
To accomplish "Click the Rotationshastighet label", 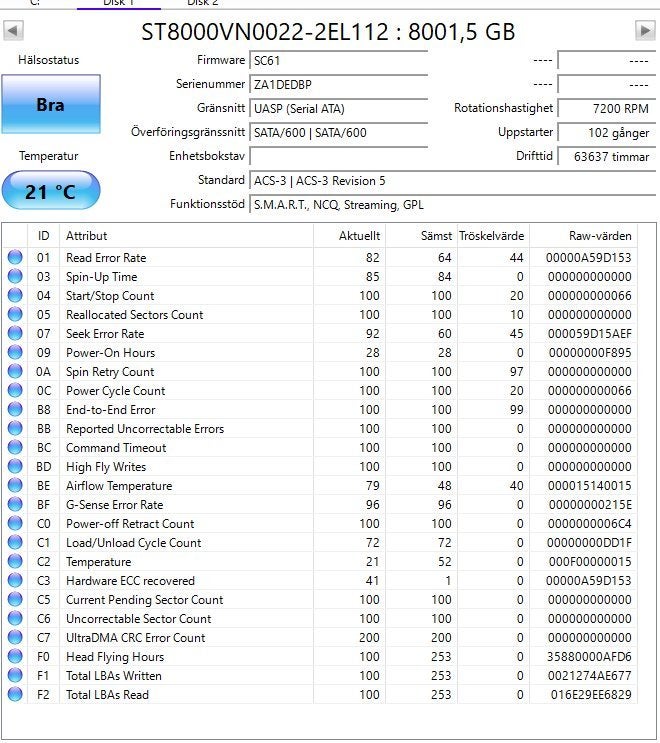I will 503,108.
